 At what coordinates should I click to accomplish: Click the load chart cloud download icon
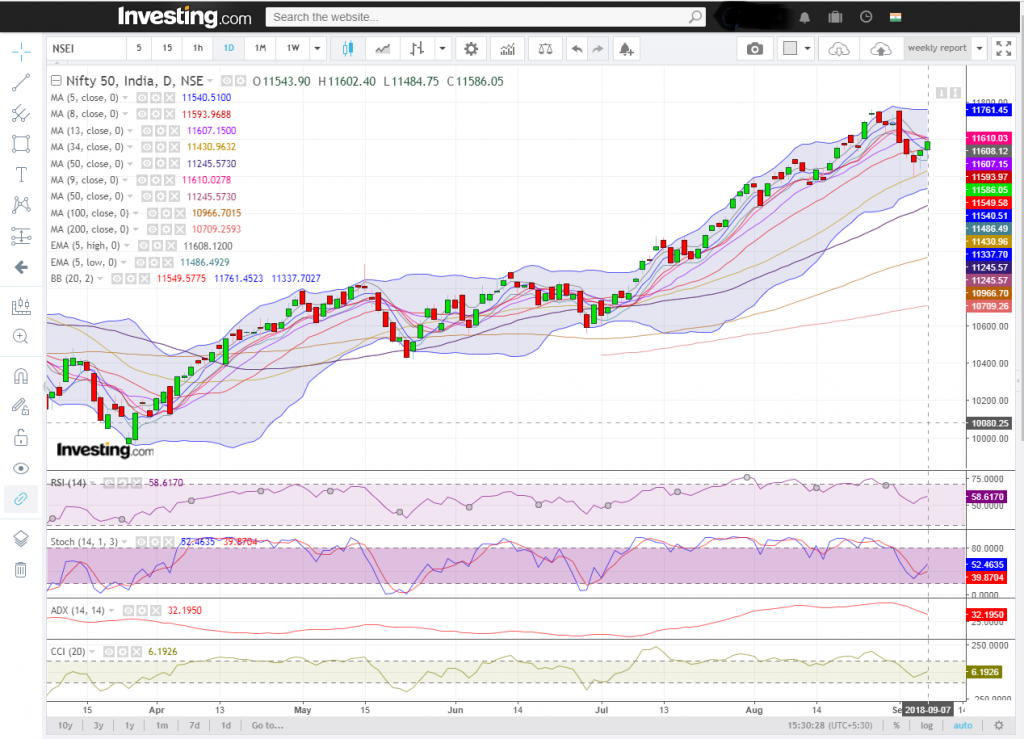(x=839, y=48)
